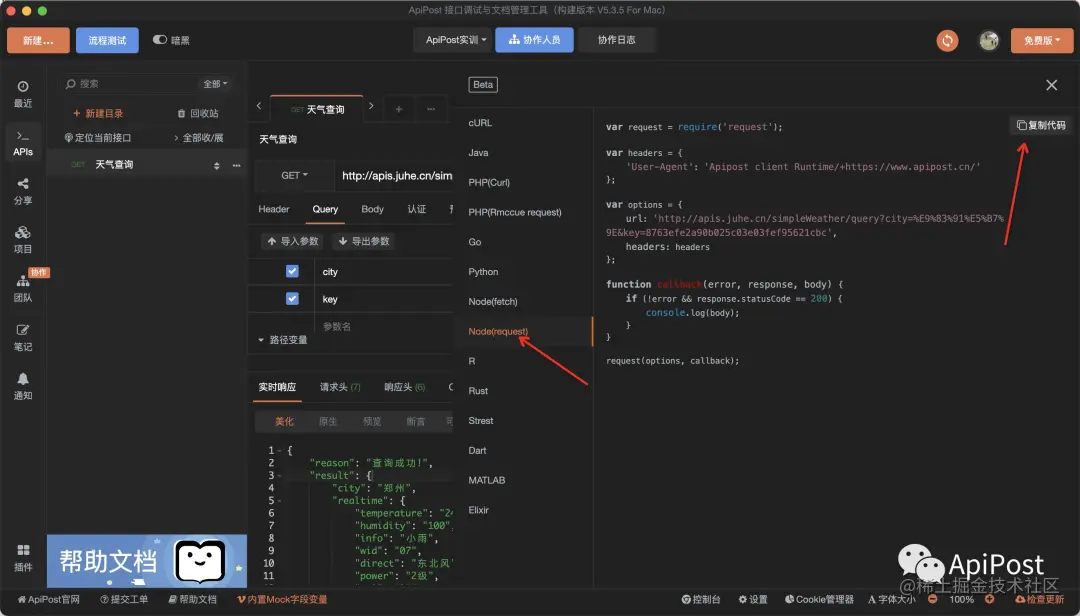Open the 插件 plugins sidebar icon

[x=23, y=558]
